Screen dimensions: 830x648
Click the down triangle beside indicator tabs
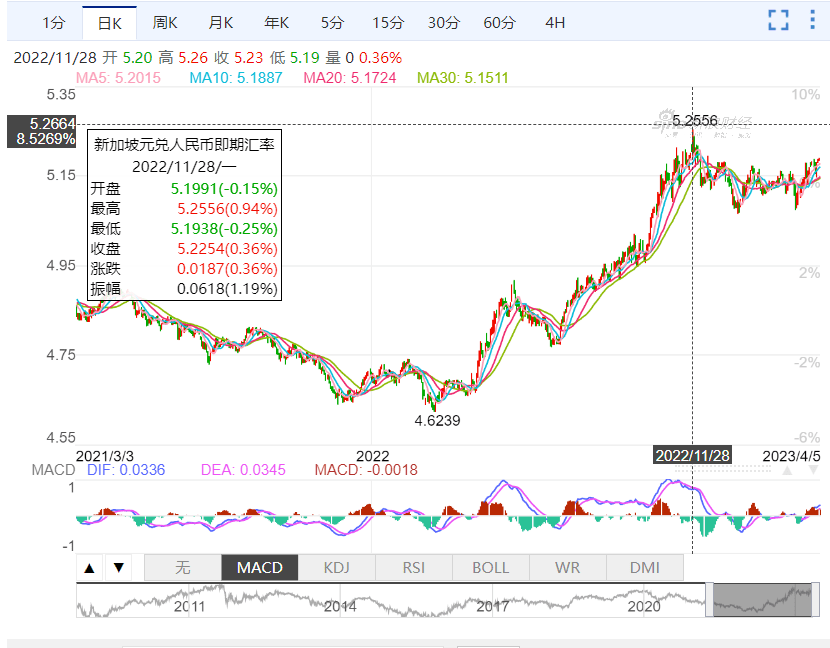pyautogui.click(x=119, y=568)
